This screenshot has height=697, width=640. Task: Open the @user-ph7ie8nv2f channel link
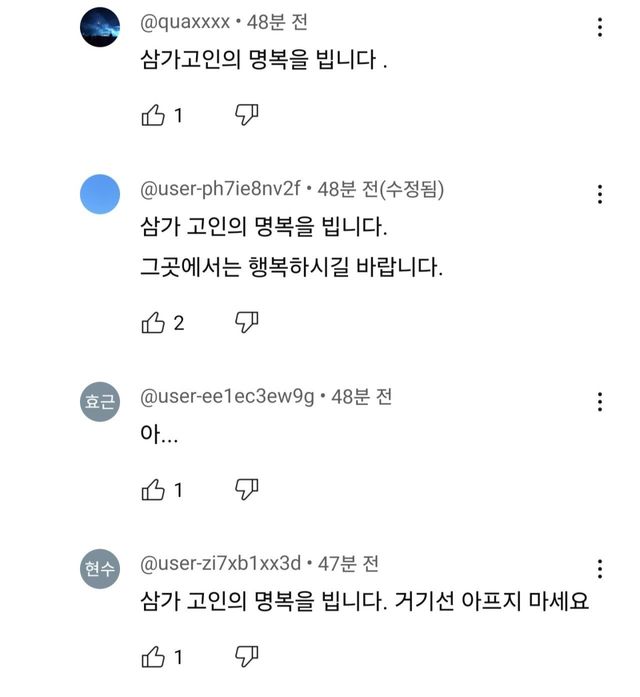[221, 188]
